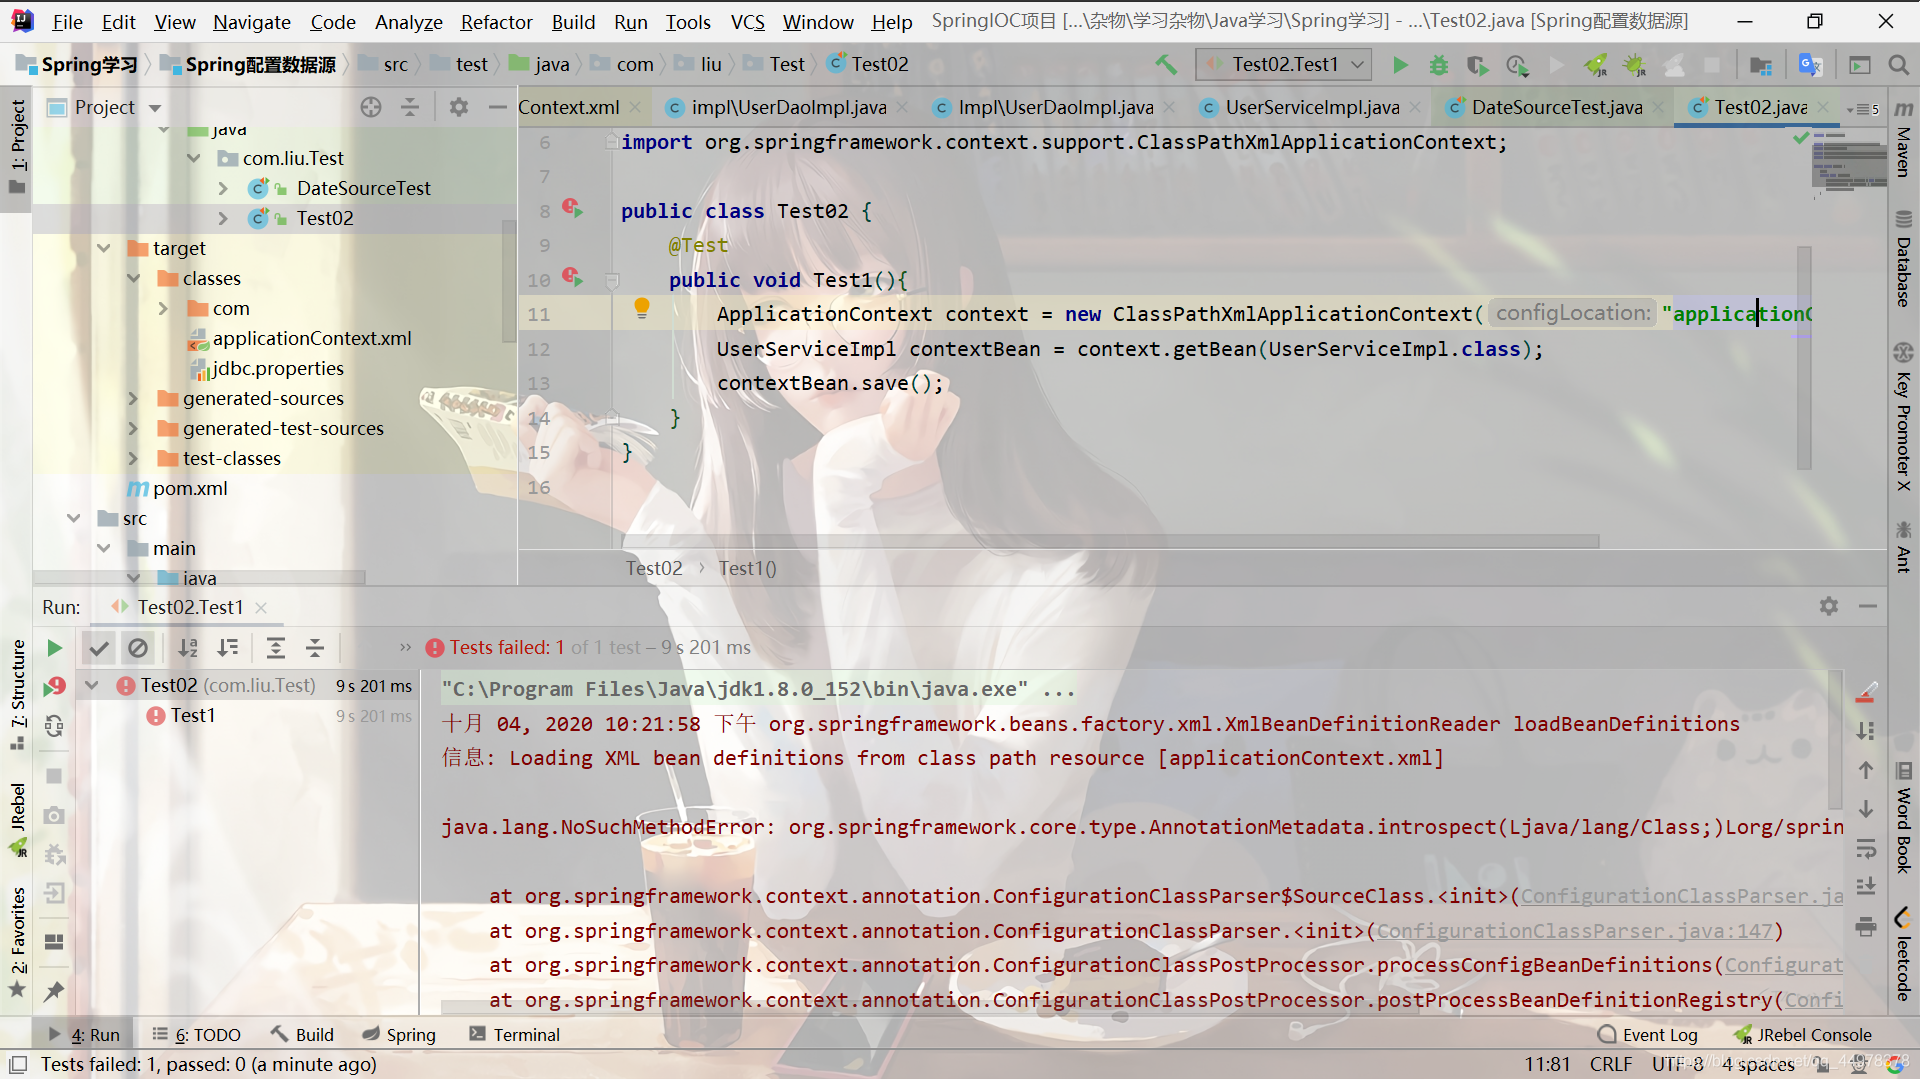Image resolution: width=1920 pixels, height=1080 pixels.
Task: Open Maven tool window on right sidebar
Action: click(1904, 140)
